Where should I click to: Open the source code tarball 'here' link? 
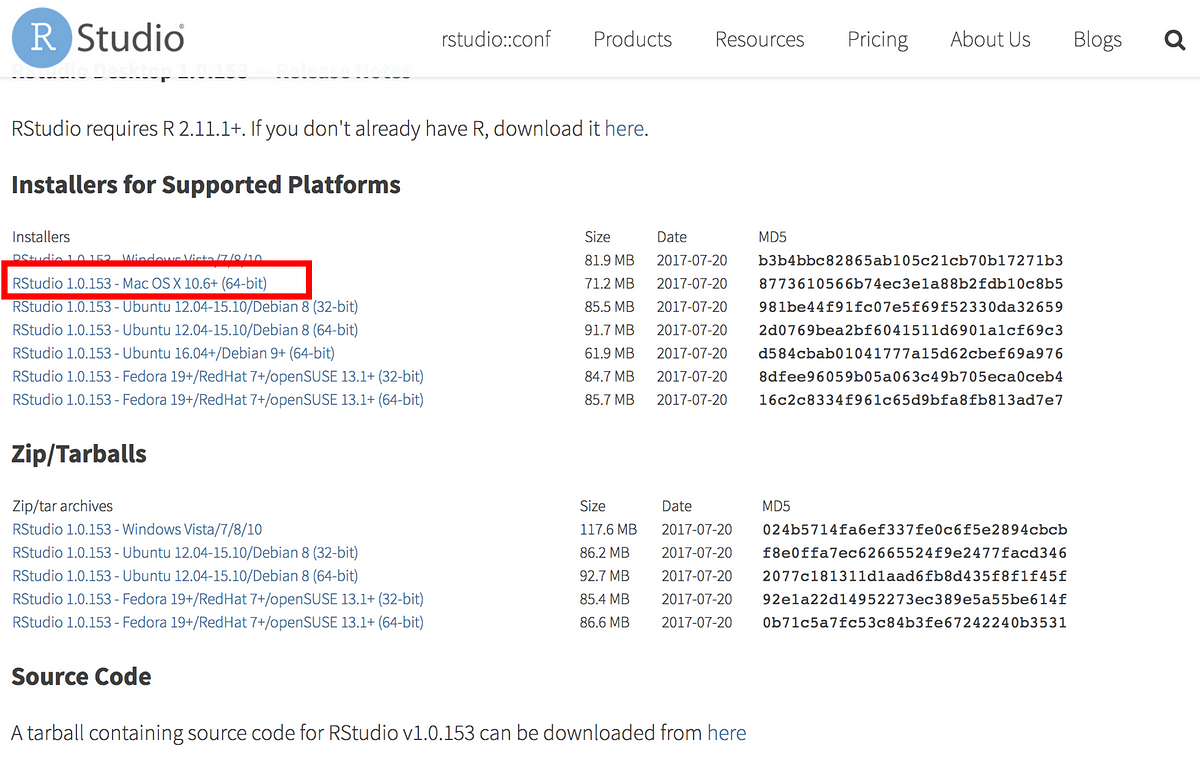(727, 733)
